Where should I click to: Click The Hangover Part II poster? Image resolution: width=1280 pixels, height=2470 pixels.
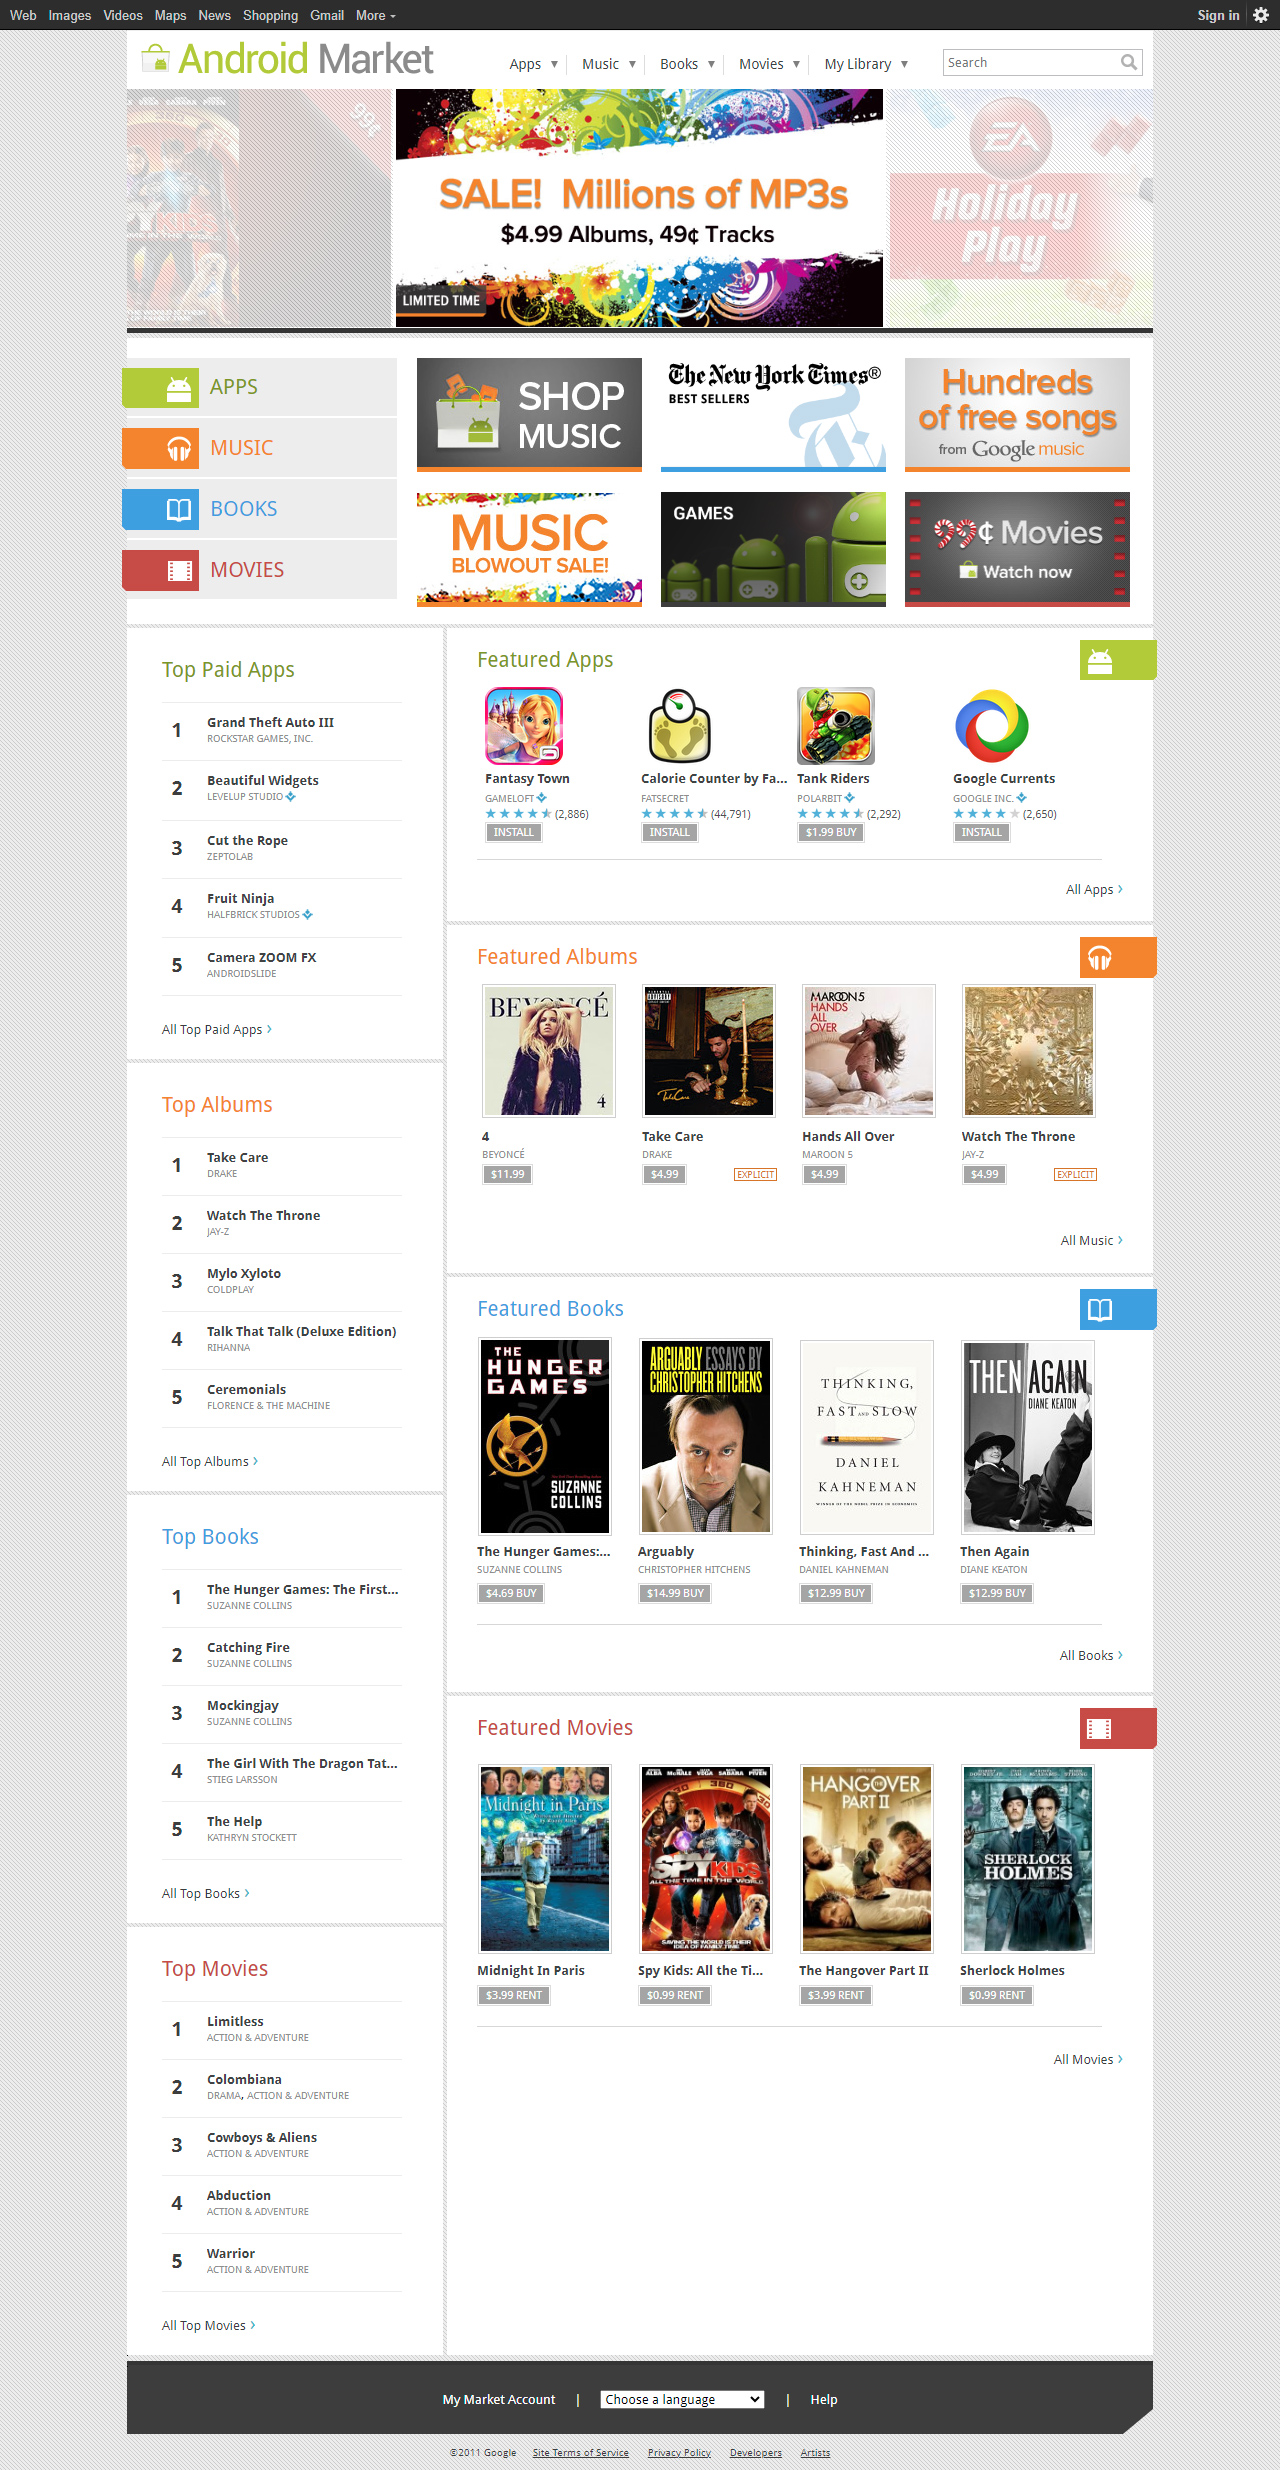(867, 1858)
